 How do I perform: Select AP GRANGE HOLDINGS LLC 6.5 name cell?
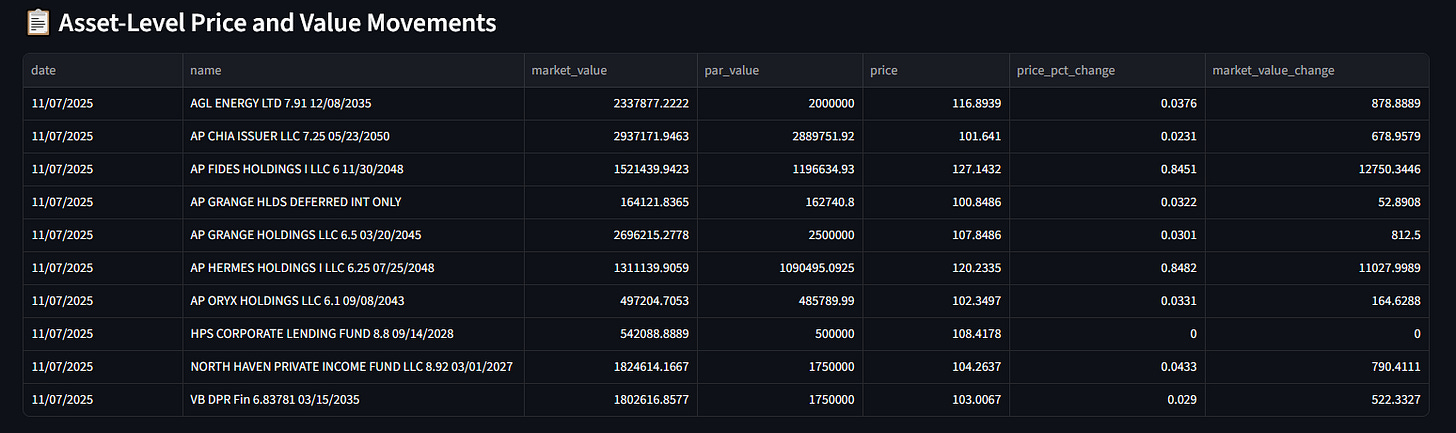point(353,235)
